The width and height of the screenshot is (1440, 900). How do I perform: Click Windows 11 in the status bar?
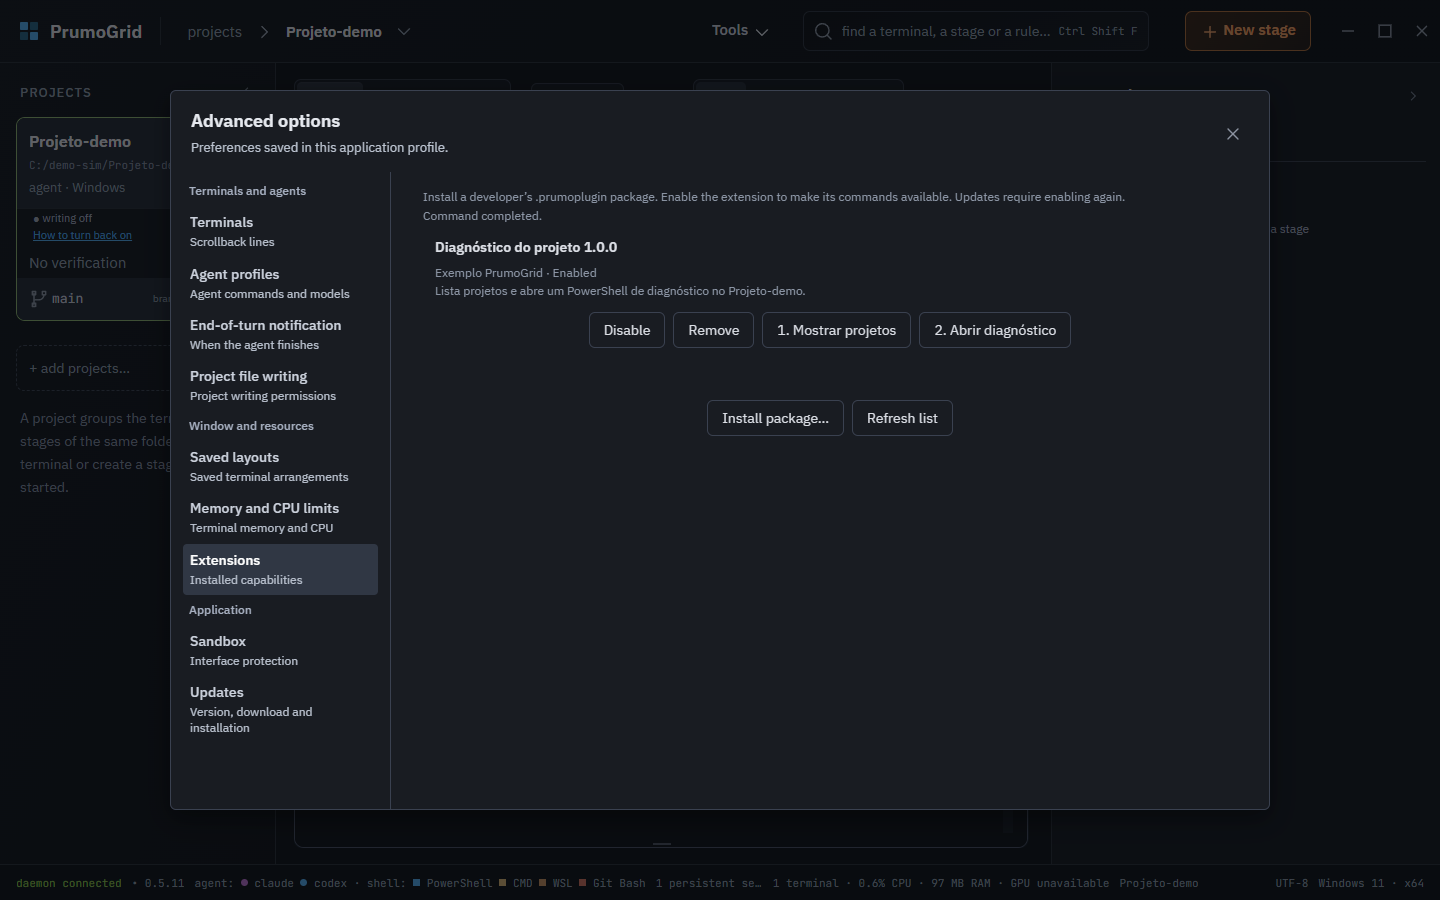[x=1351, y=883]
